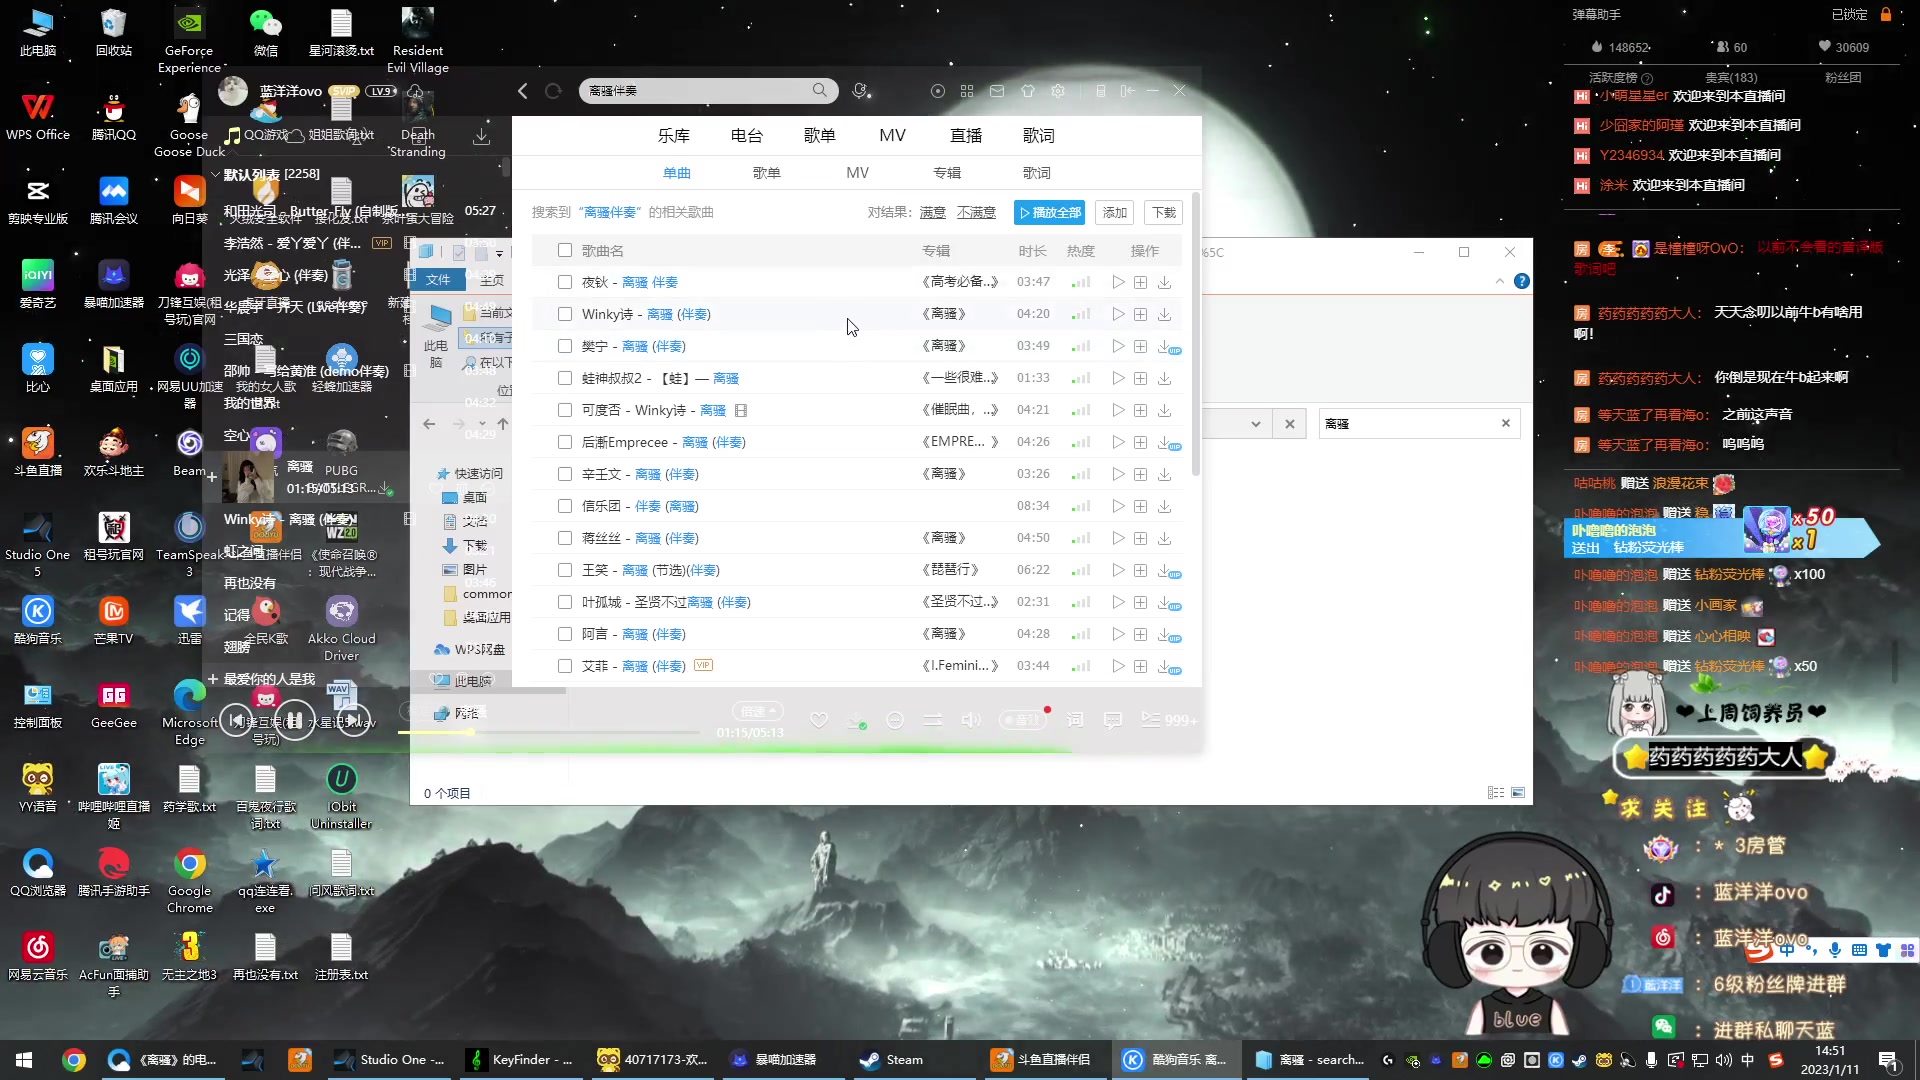Add 王笑 - 离骚 (节选) to playlist
The image size is (1920, 1080).
pyautogui.click(x=1141, y=571)
